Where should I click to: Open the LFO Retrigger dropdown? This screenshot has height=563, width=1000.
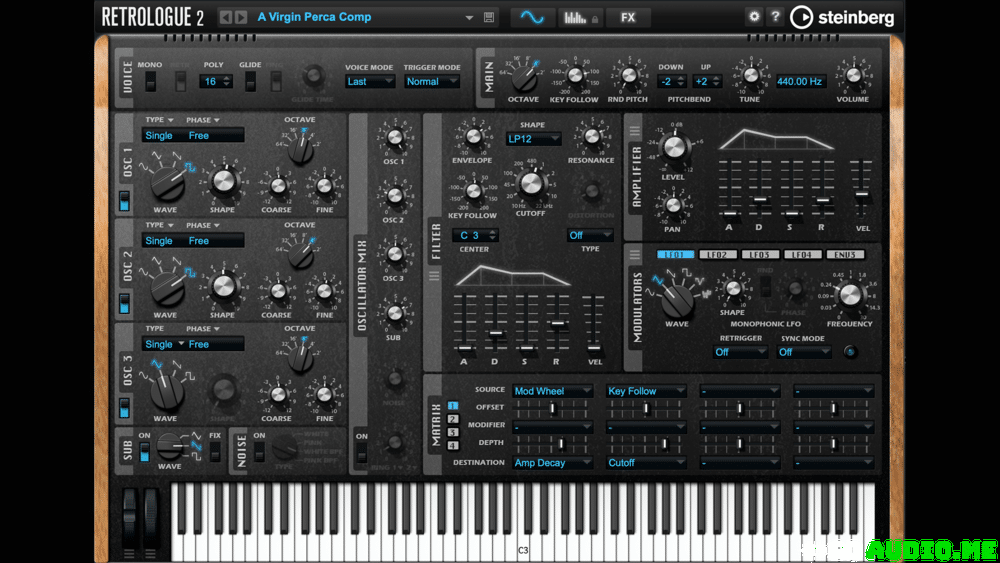tap(740, 352)
